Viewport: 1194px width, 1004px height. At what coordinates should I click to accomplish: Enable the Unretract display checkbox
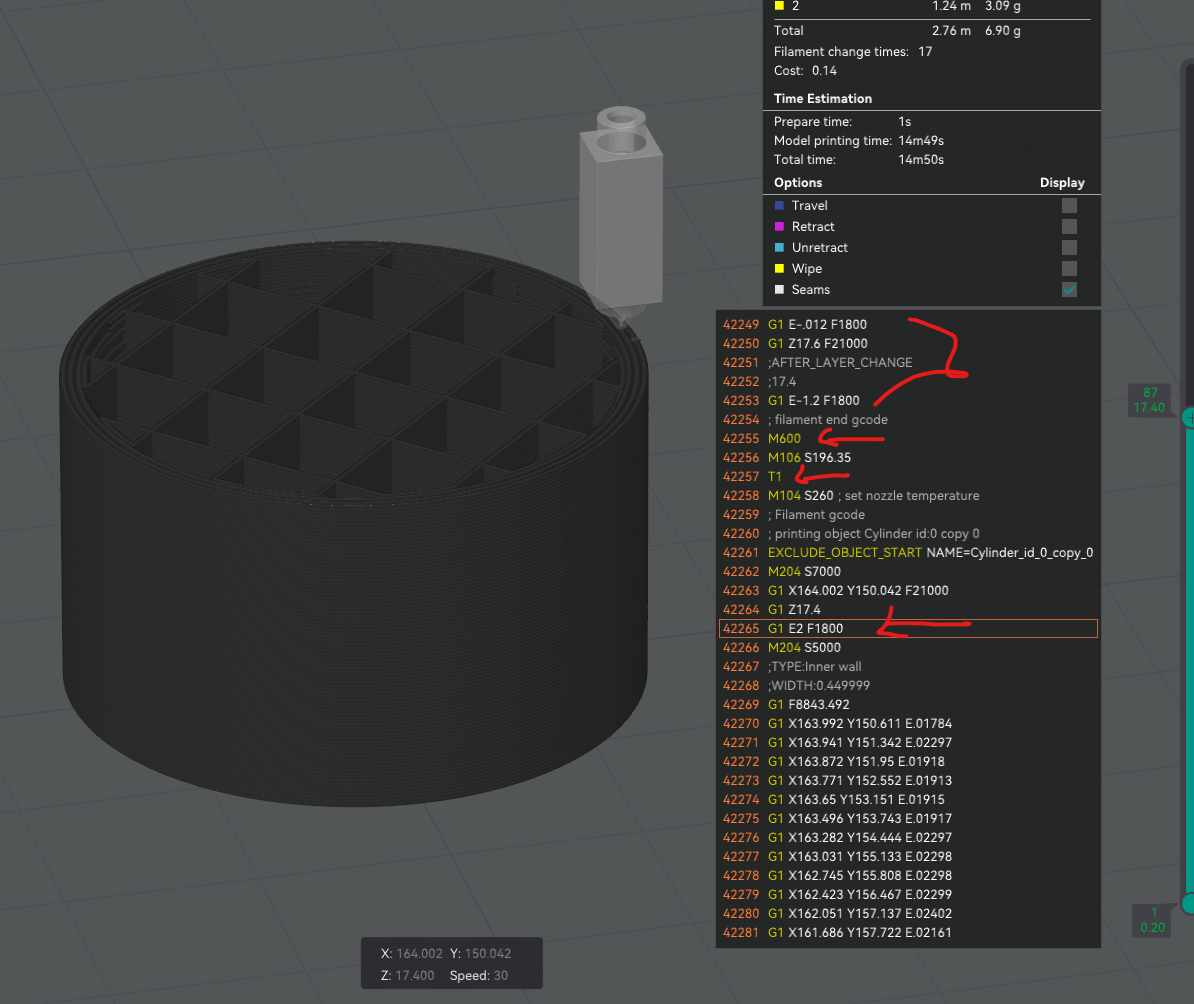pyautogui.click(x=1069, y=247)
